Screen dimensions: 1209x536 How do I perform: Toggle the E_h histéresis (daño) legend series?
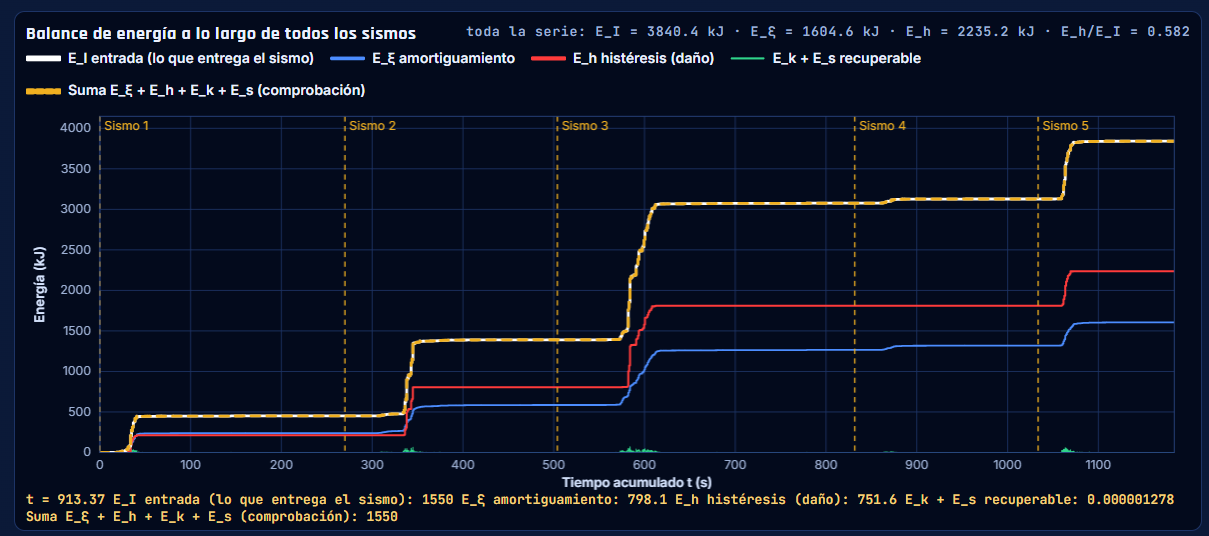[x=622, y=58]
